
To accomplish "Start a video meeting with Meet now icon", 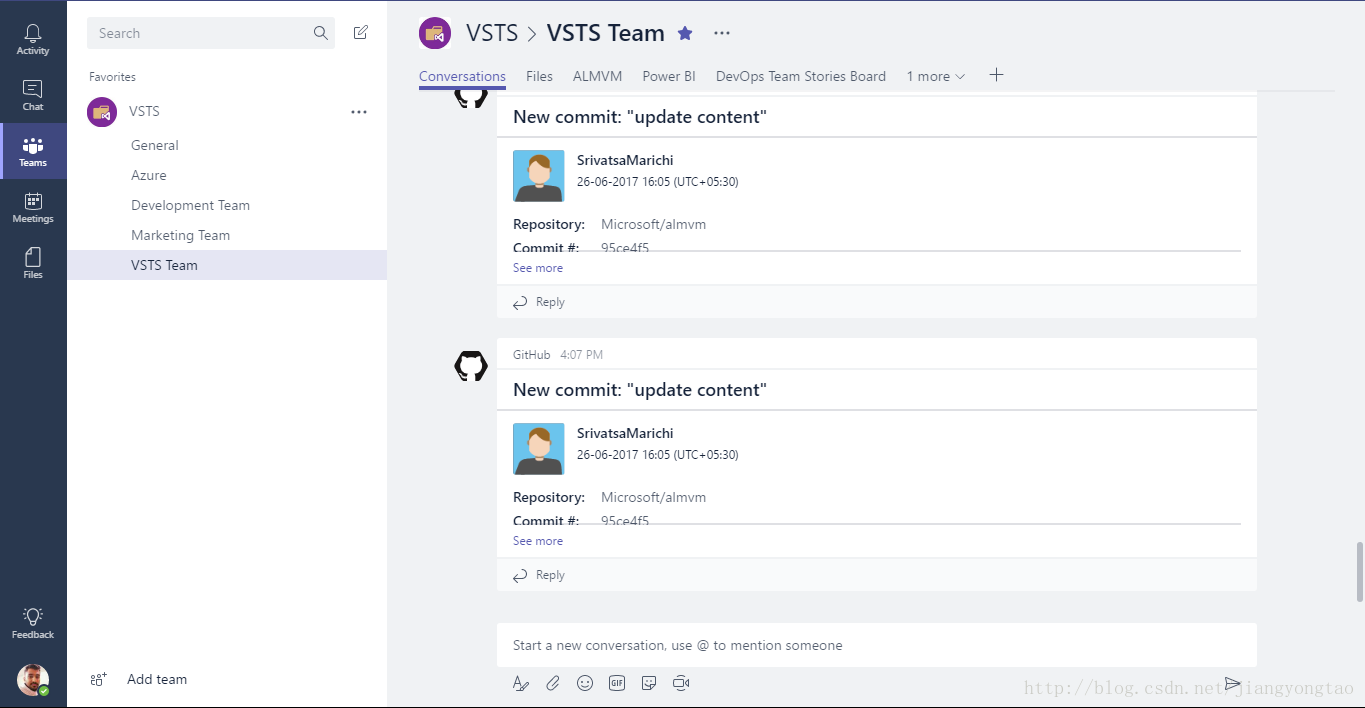I will pyautogui.click(x=681, y=683).
